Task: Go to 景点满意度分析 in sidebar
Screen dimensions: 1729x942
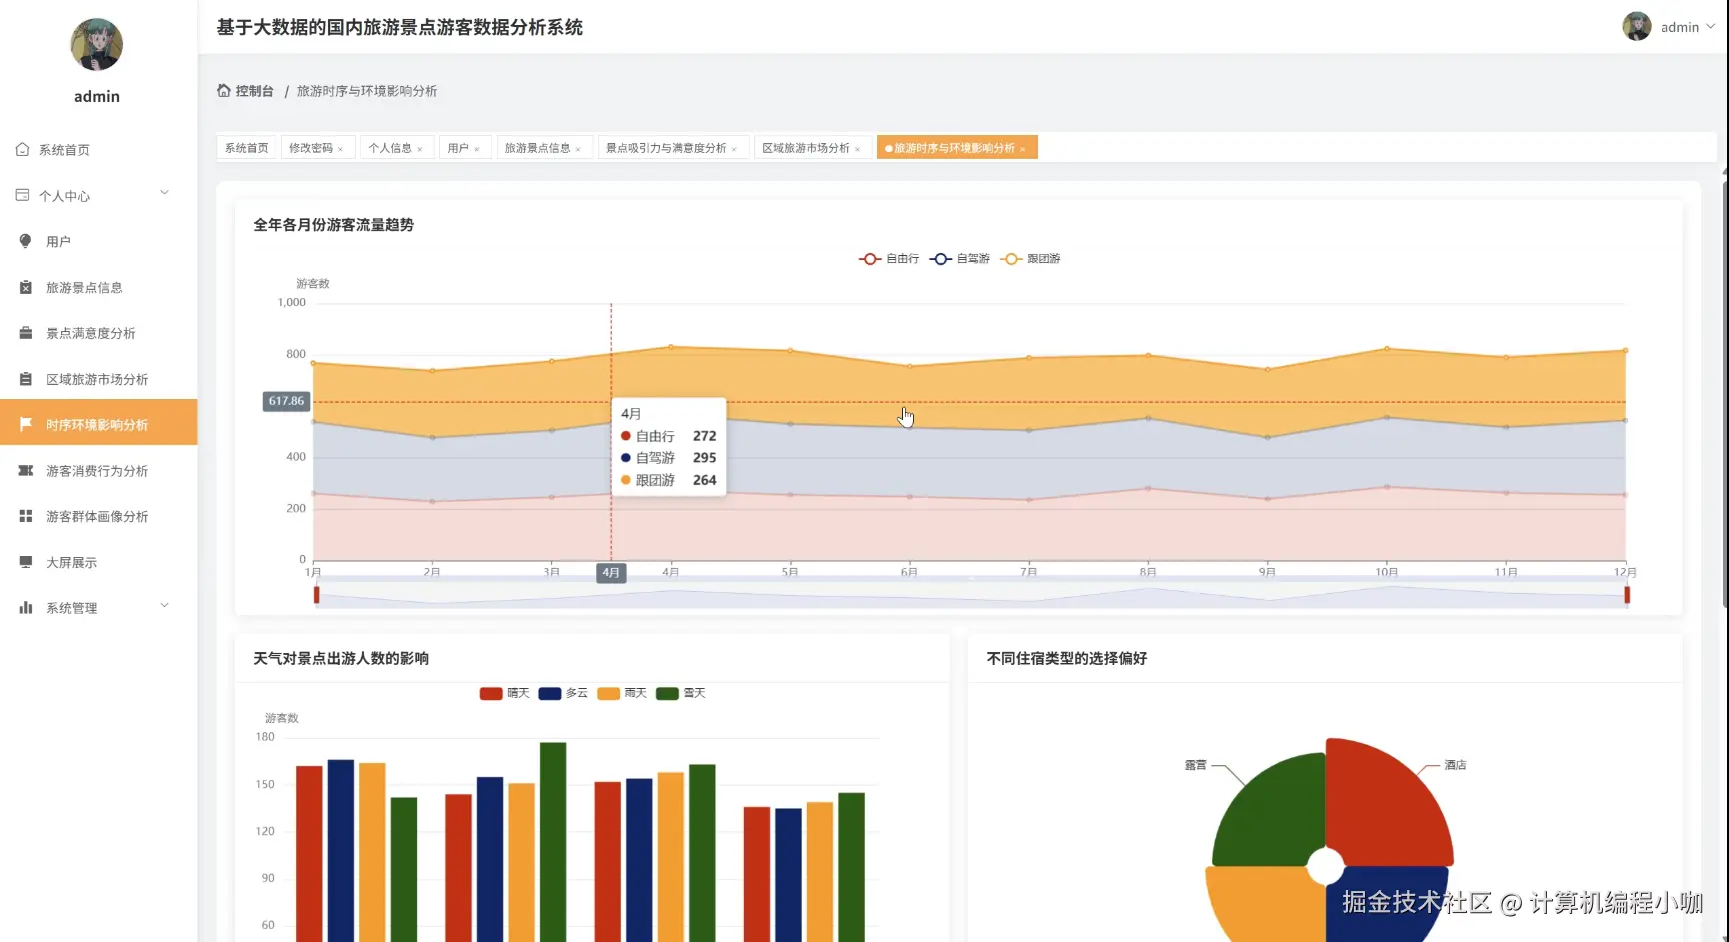Action: pyautogui.click(x=98, y=334)
